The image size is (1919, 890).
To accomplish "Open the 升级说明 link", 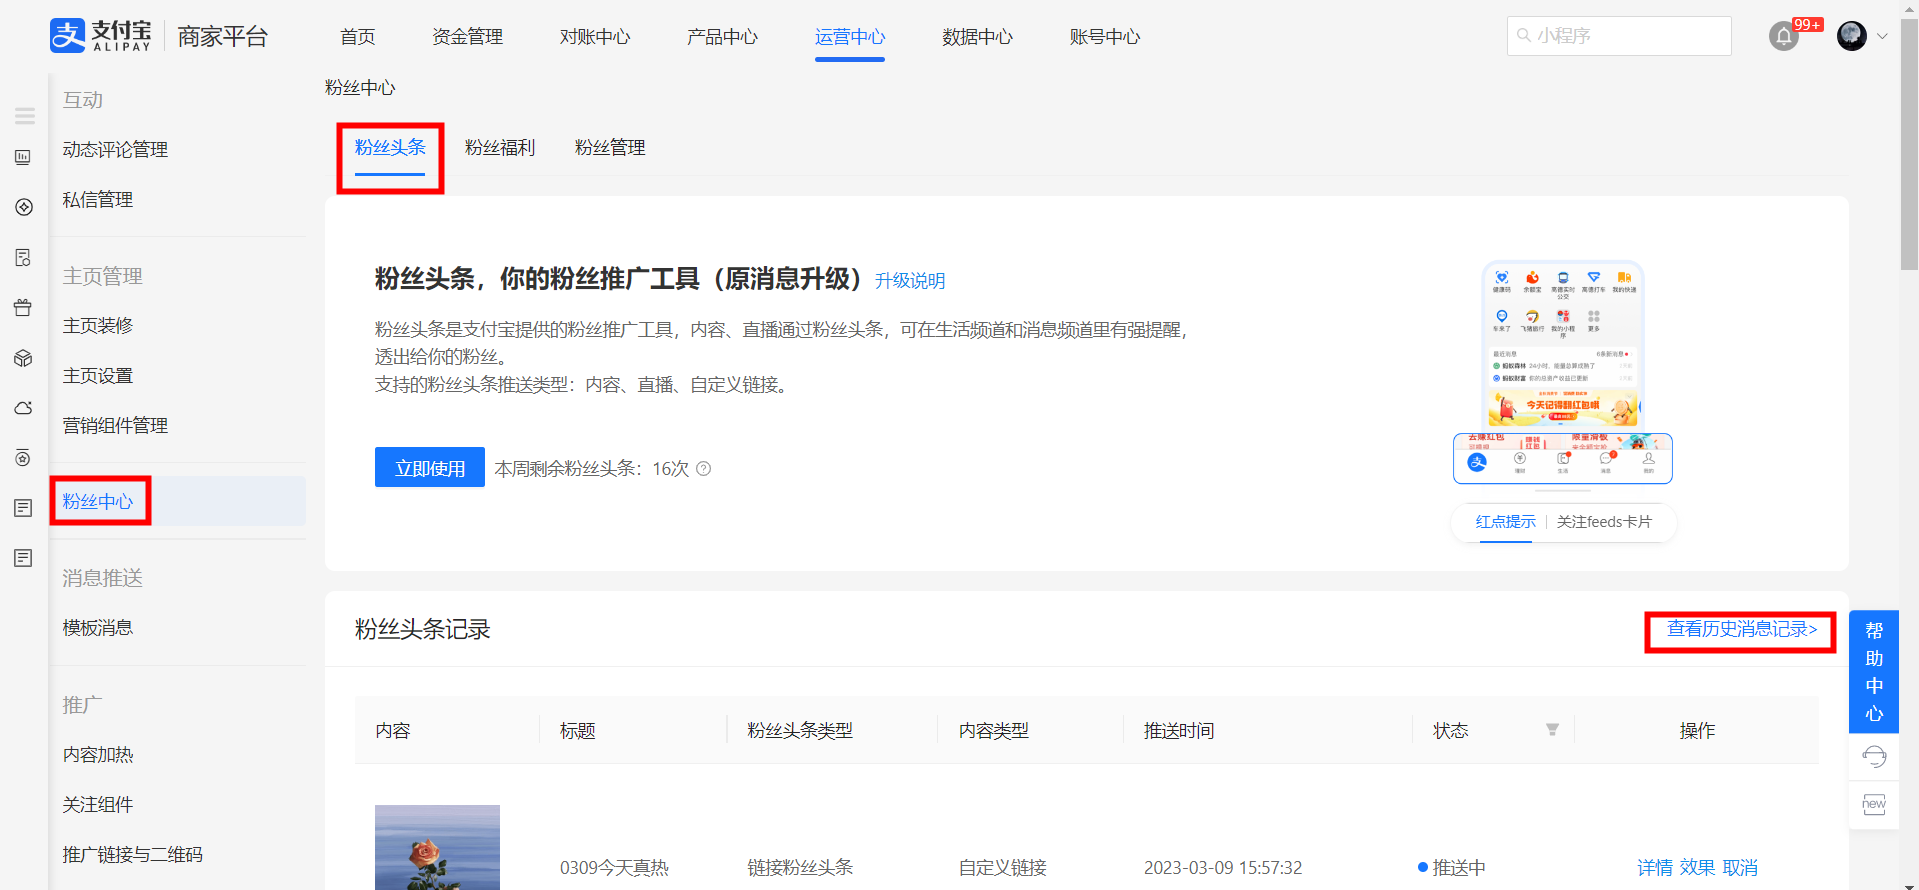I will 910,281.
